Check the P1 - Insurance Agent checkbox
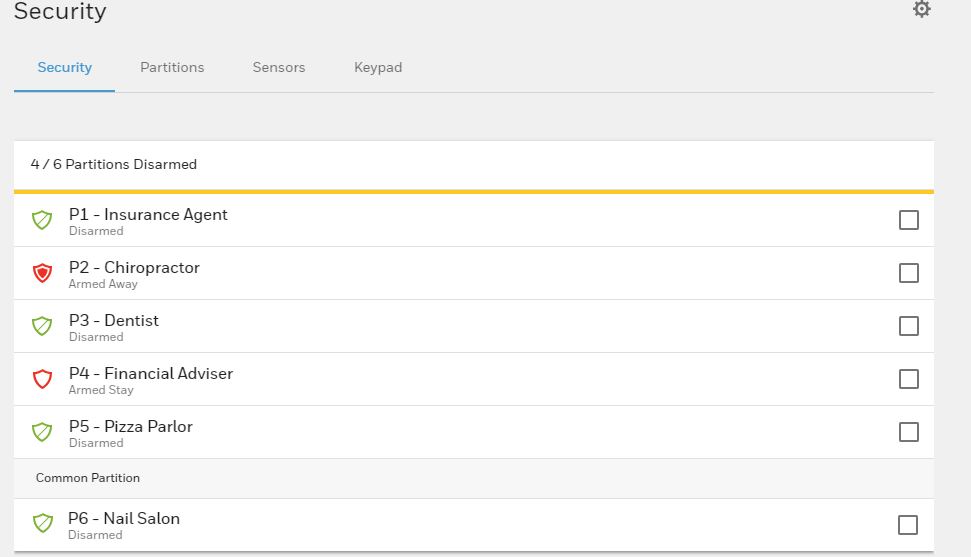The width and height of the screenshot is (971, 557). (x=908, y=220)
